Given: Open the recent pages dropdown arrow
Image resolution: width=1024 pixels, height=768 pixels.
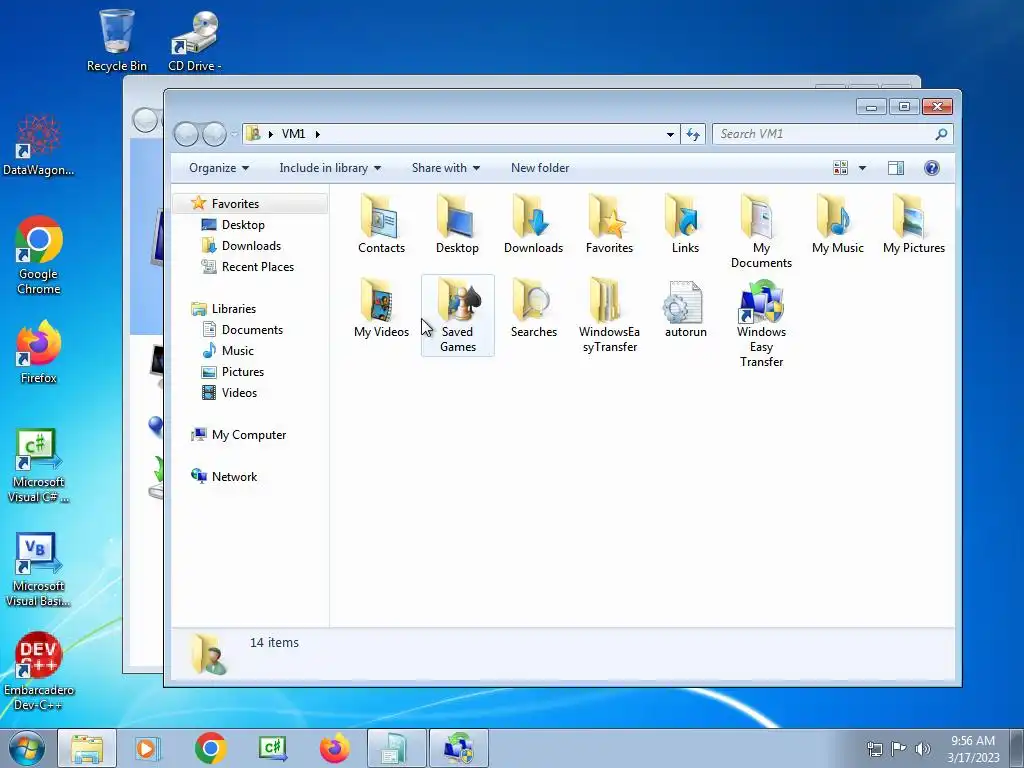Looking at the screenshot, I should click(234, 134).
